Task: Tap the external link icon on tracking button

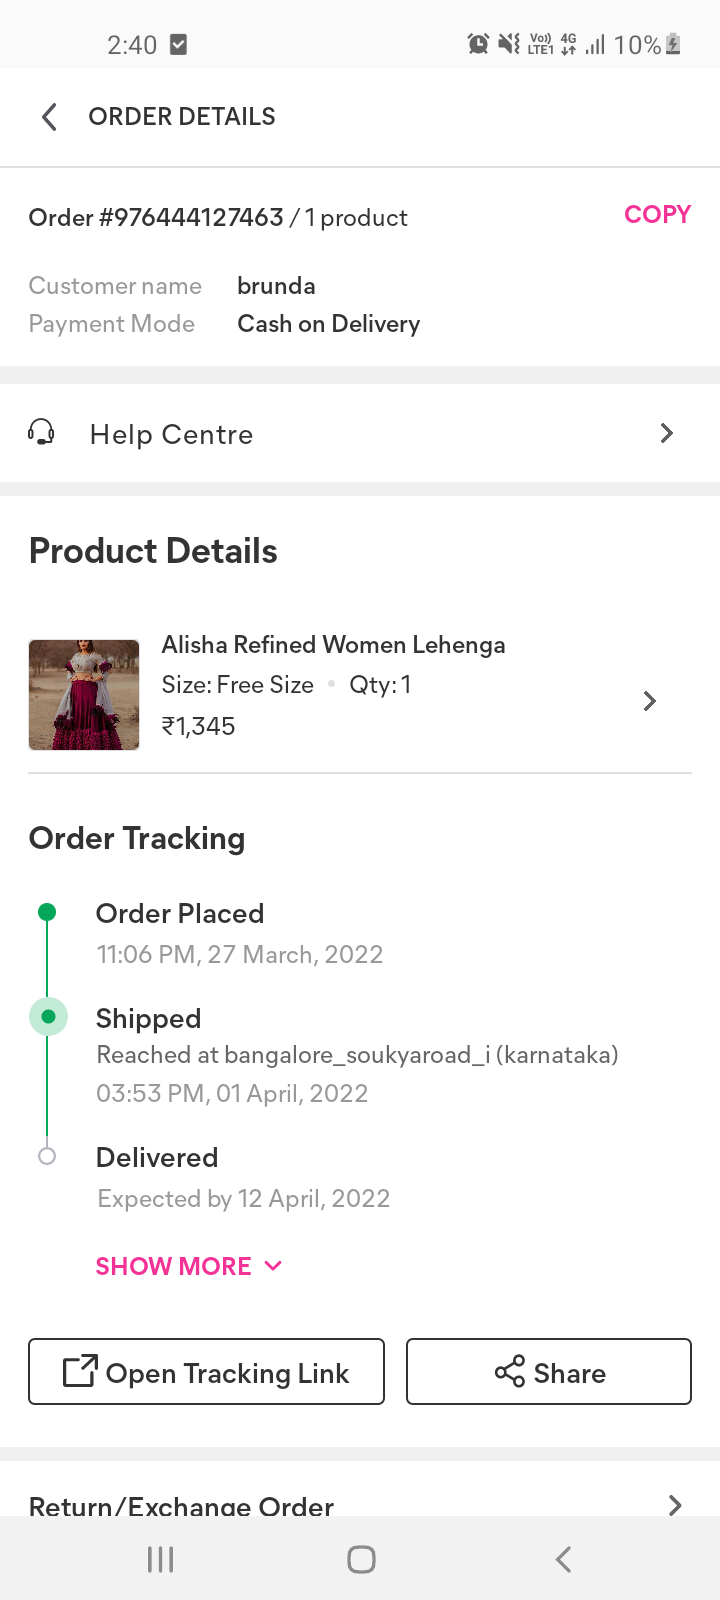Action: click(80, 1371)
